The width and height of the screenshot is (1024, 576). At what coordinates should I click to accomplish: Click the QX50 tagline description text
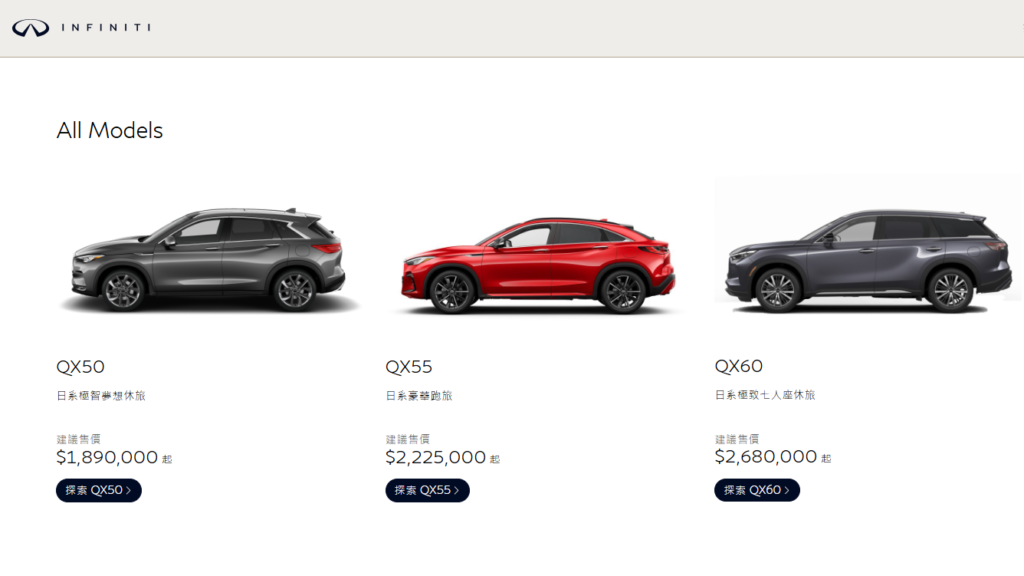pyautogui.click(x=101, y=396)
